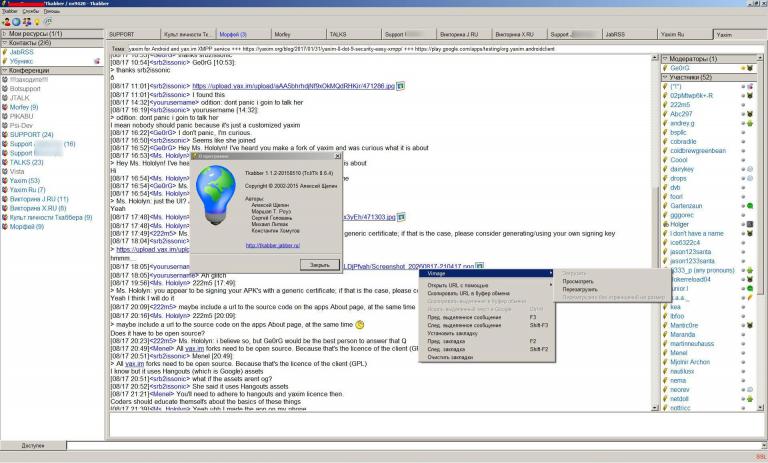This screenshot has height=463, width=768.
Task: Click the bulb icon next to JabRSS contact
Action: tap(5, 52)
